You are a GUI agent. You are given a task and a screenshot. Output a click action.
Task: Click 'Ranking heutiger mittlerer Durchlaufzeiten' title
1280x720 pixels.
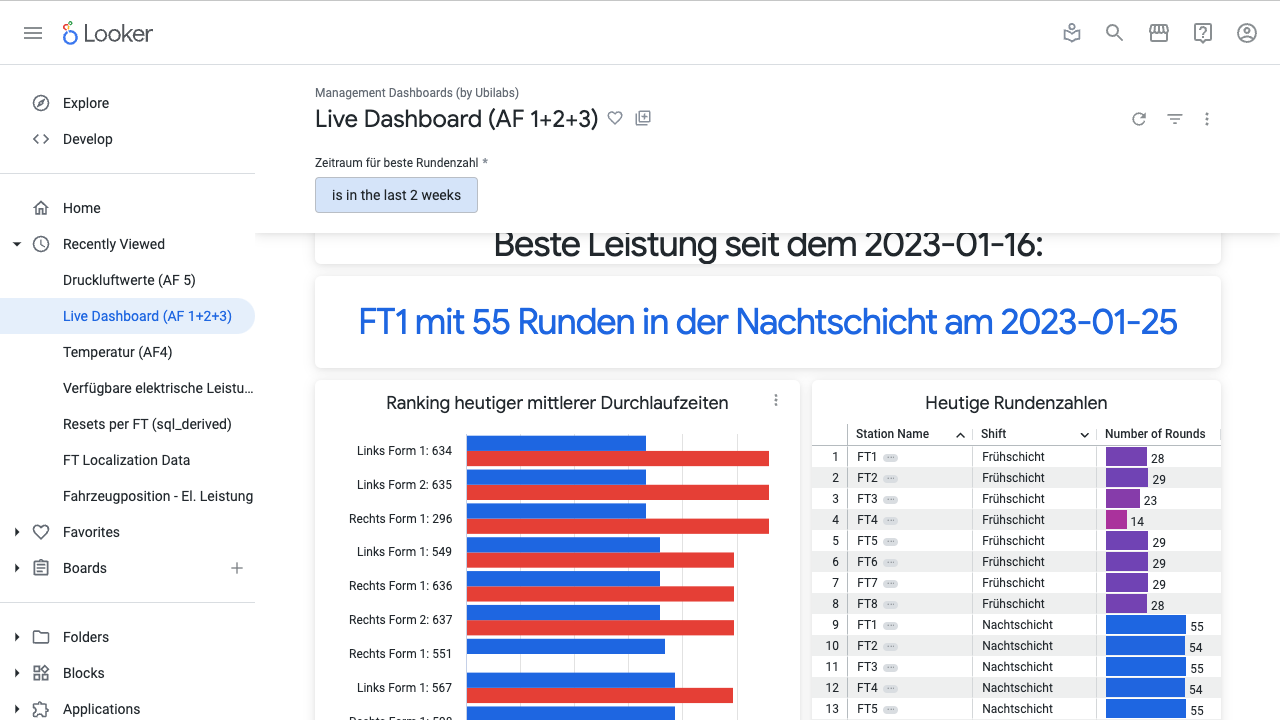pos(557,403)
